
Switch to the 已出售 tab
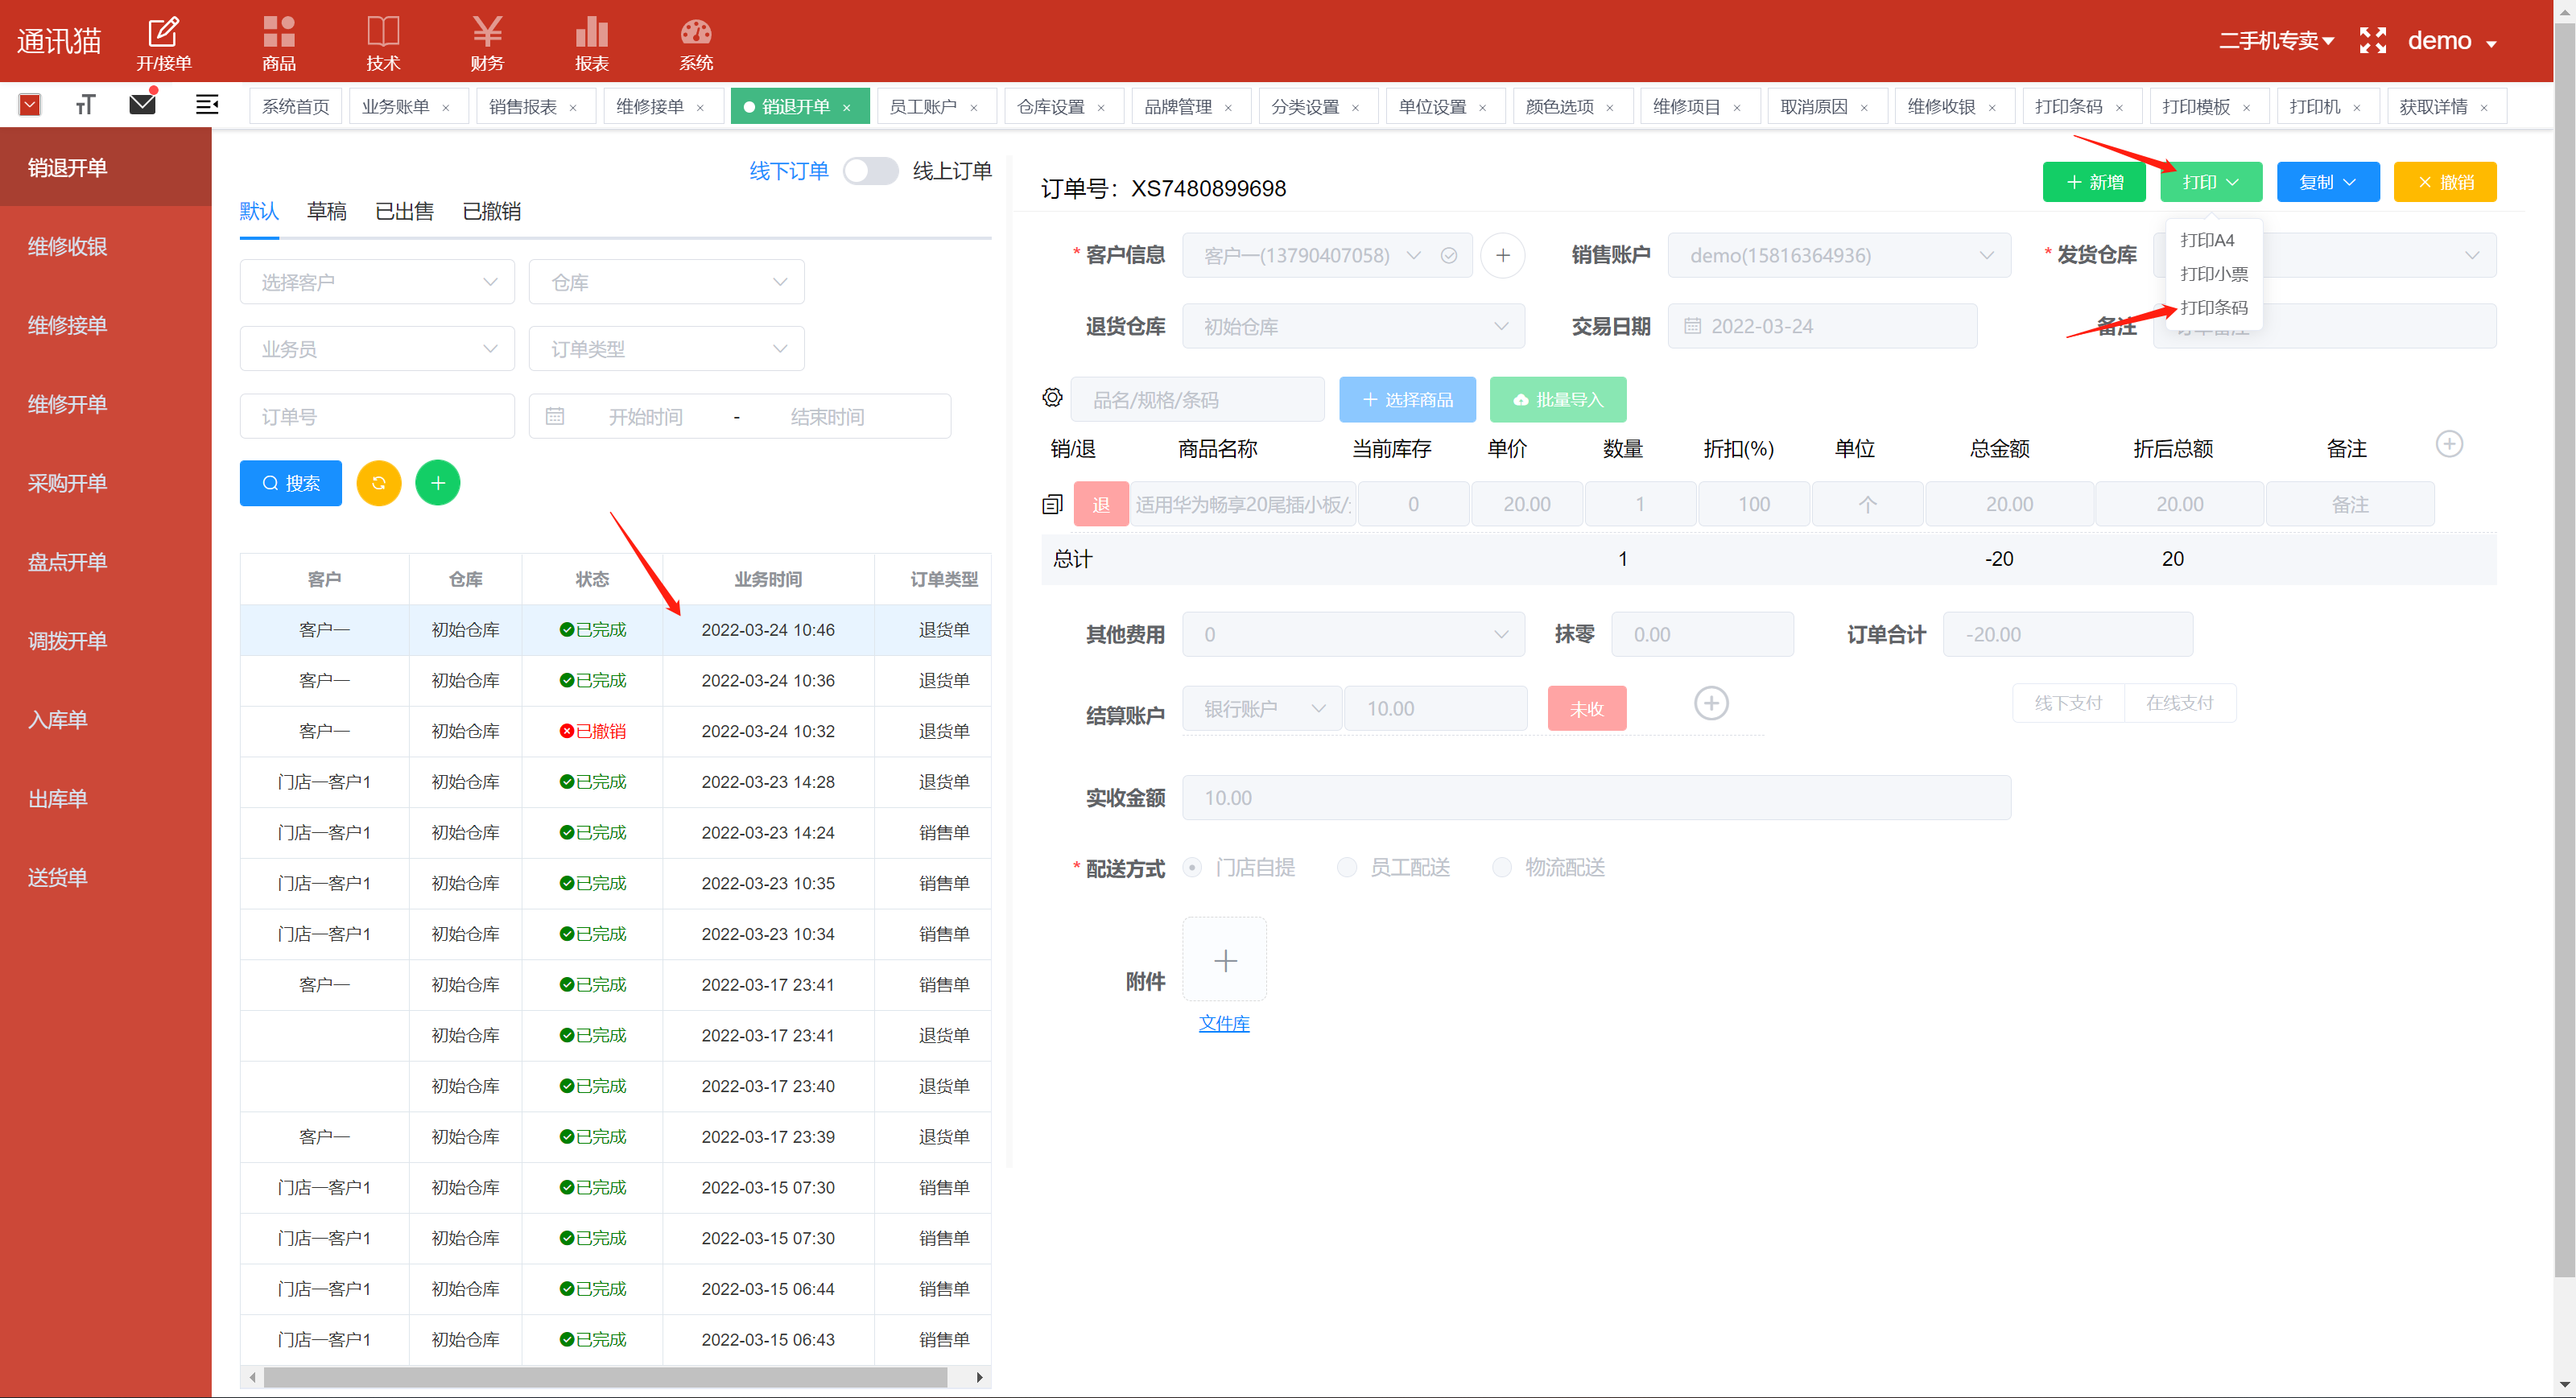point(404,211)
